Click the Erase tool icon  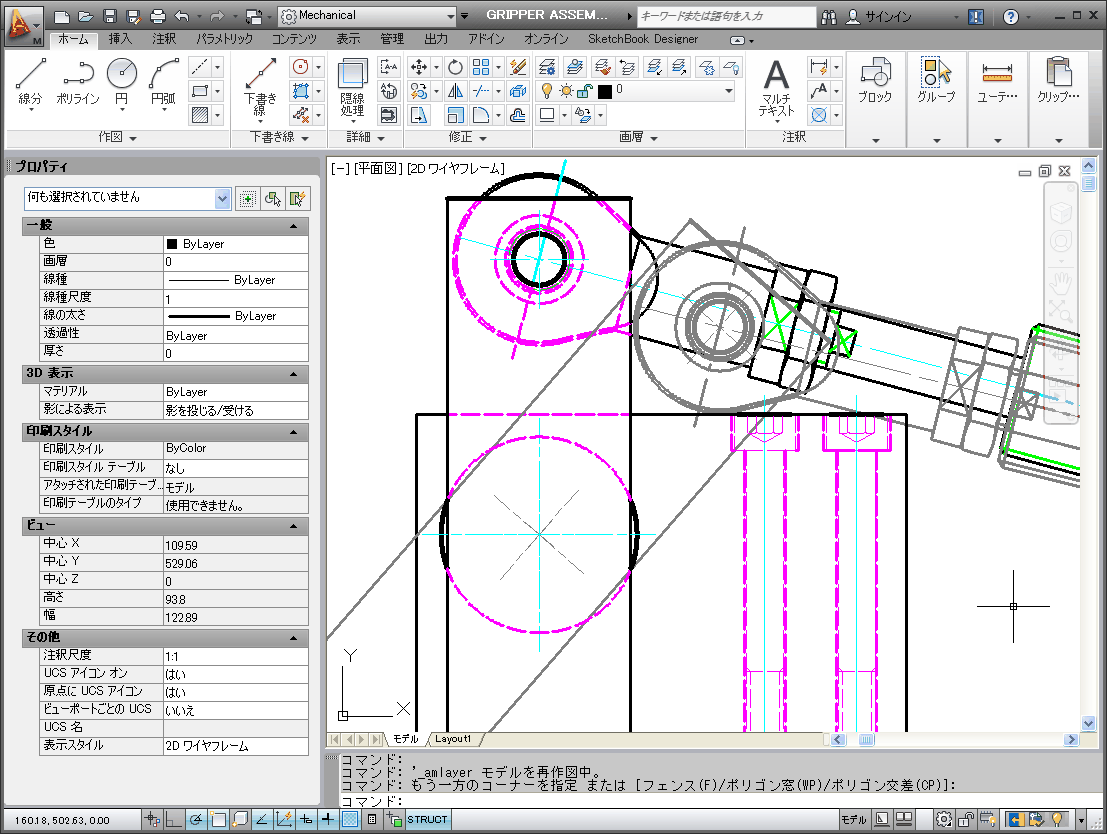[518, 67]
